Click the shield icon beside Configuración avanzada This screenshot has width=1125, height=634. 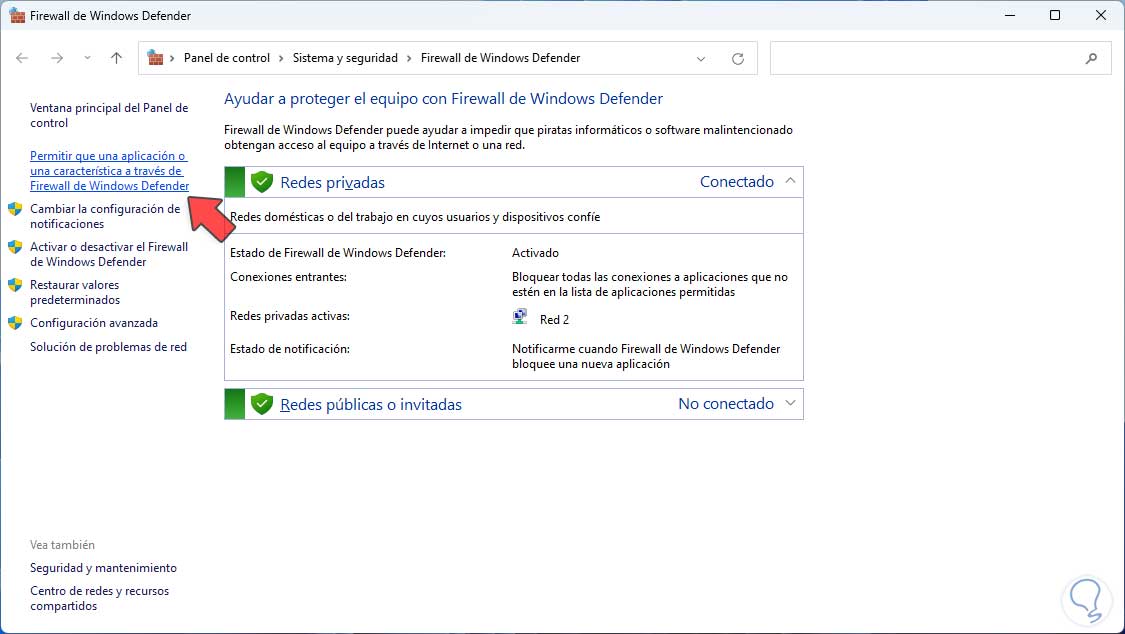(15, 323)
